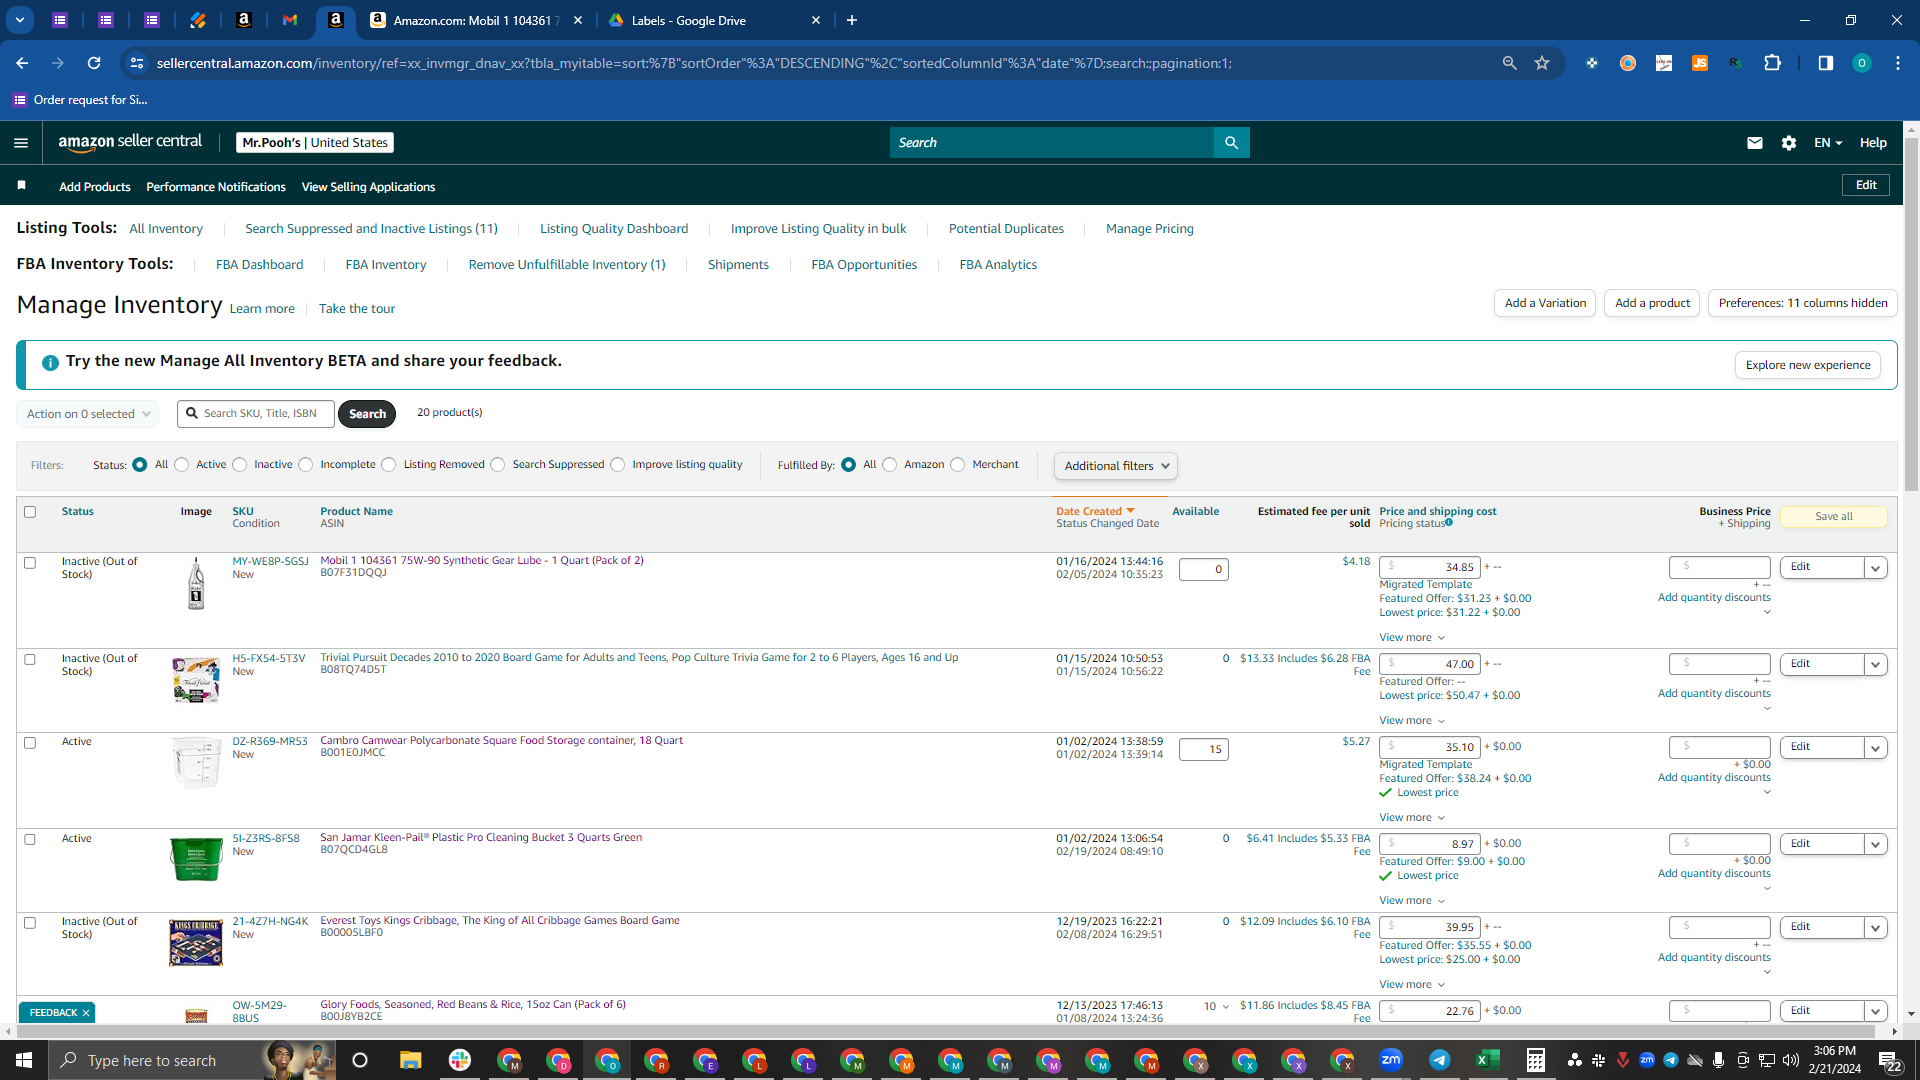Open the Action on 0 selected dropdown
The width and height of the screenshot is (1920, 1080).
coord(88,414)
